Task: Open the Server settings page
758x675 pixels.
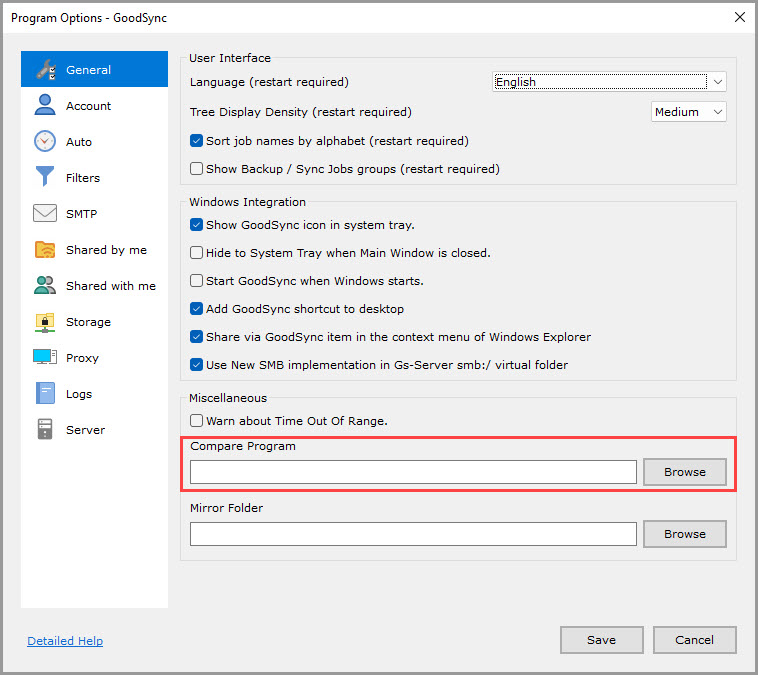Action: coord(94,429)
